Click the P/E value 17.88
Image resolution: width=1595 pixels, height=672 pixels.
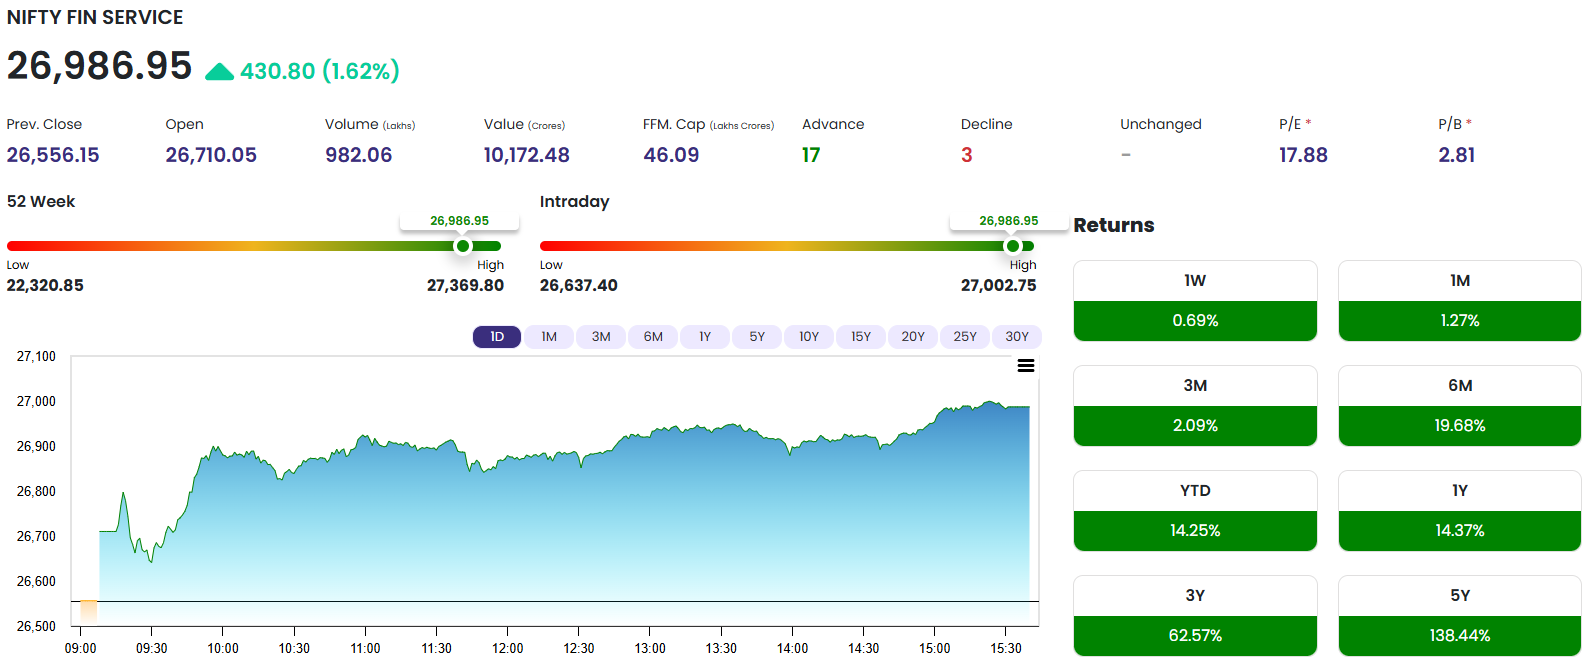coord(1303,155)
